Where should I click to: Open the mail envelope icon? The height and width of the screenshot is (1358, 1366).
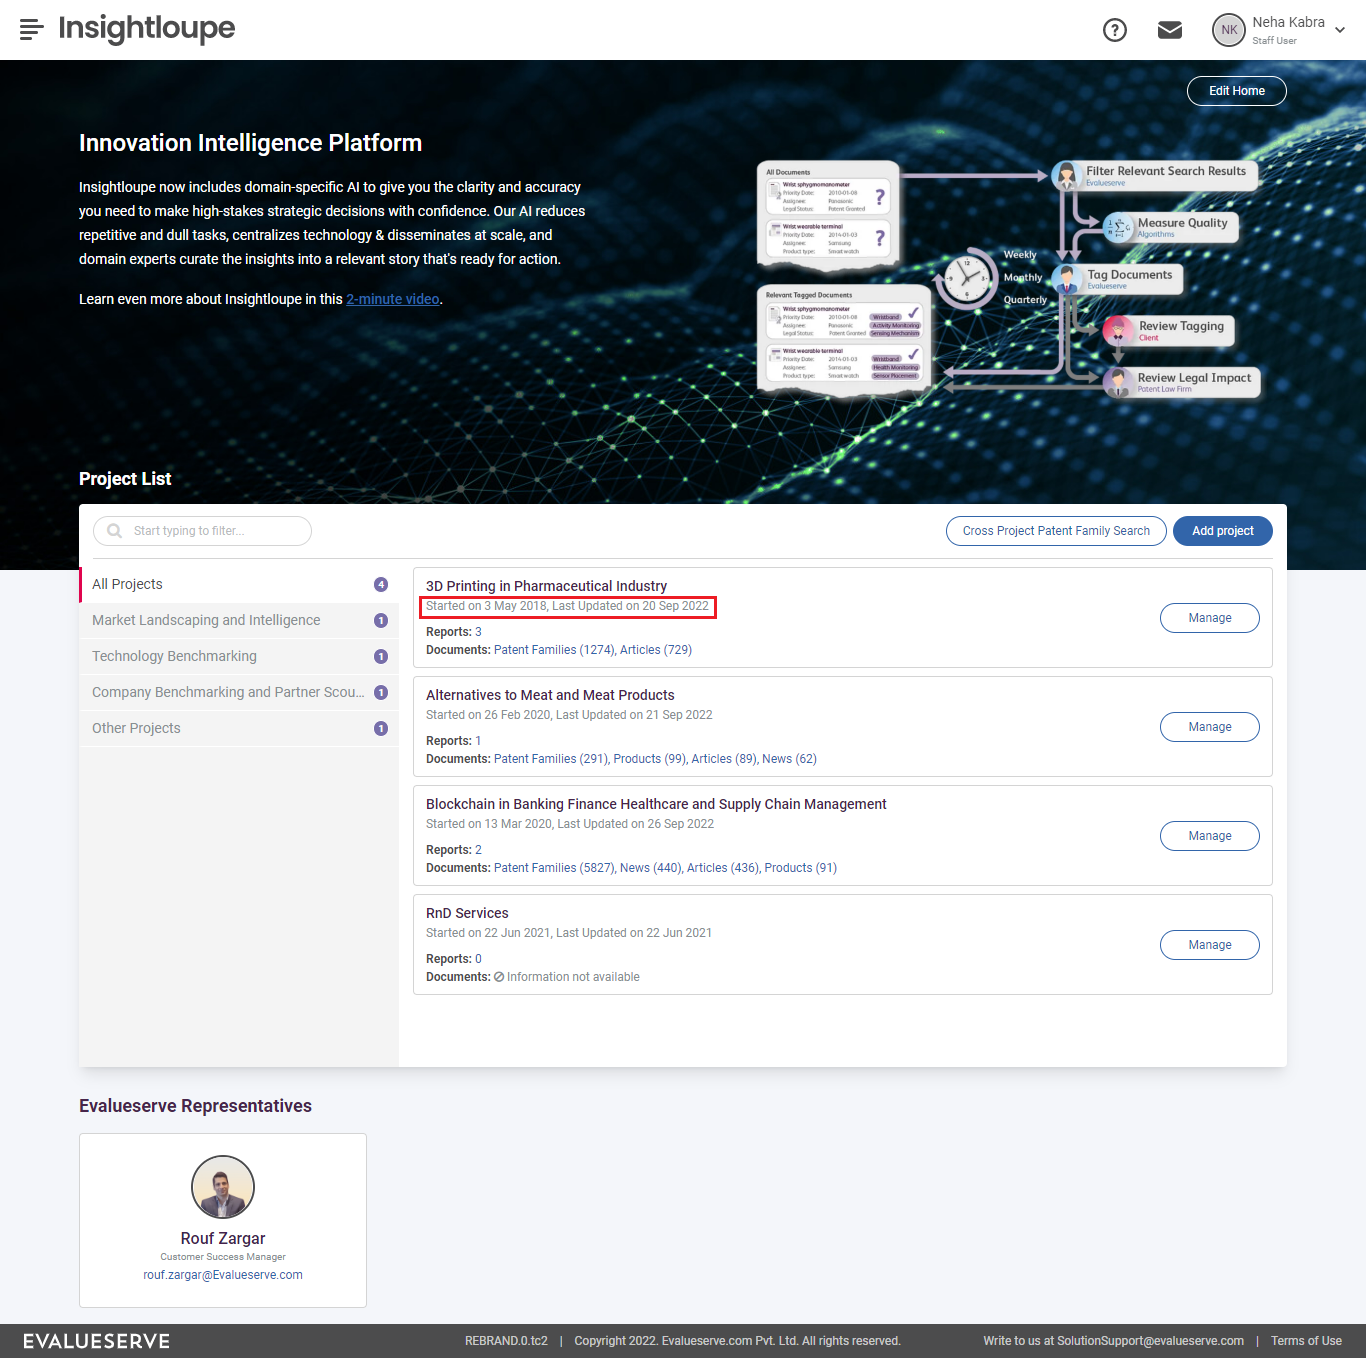click(x=1170, y=30)
